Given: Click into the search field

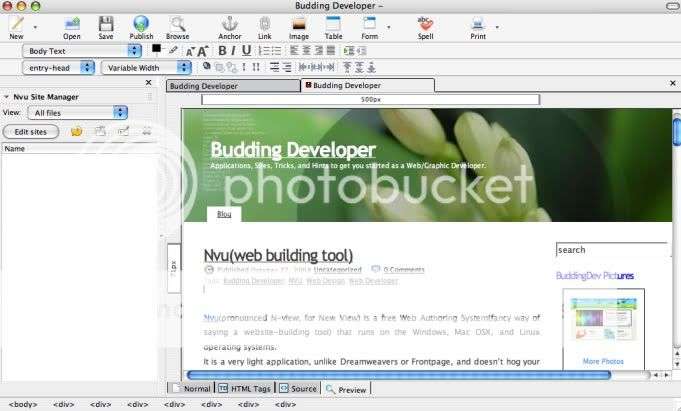Looking at the screenshot, I should 612,250.
